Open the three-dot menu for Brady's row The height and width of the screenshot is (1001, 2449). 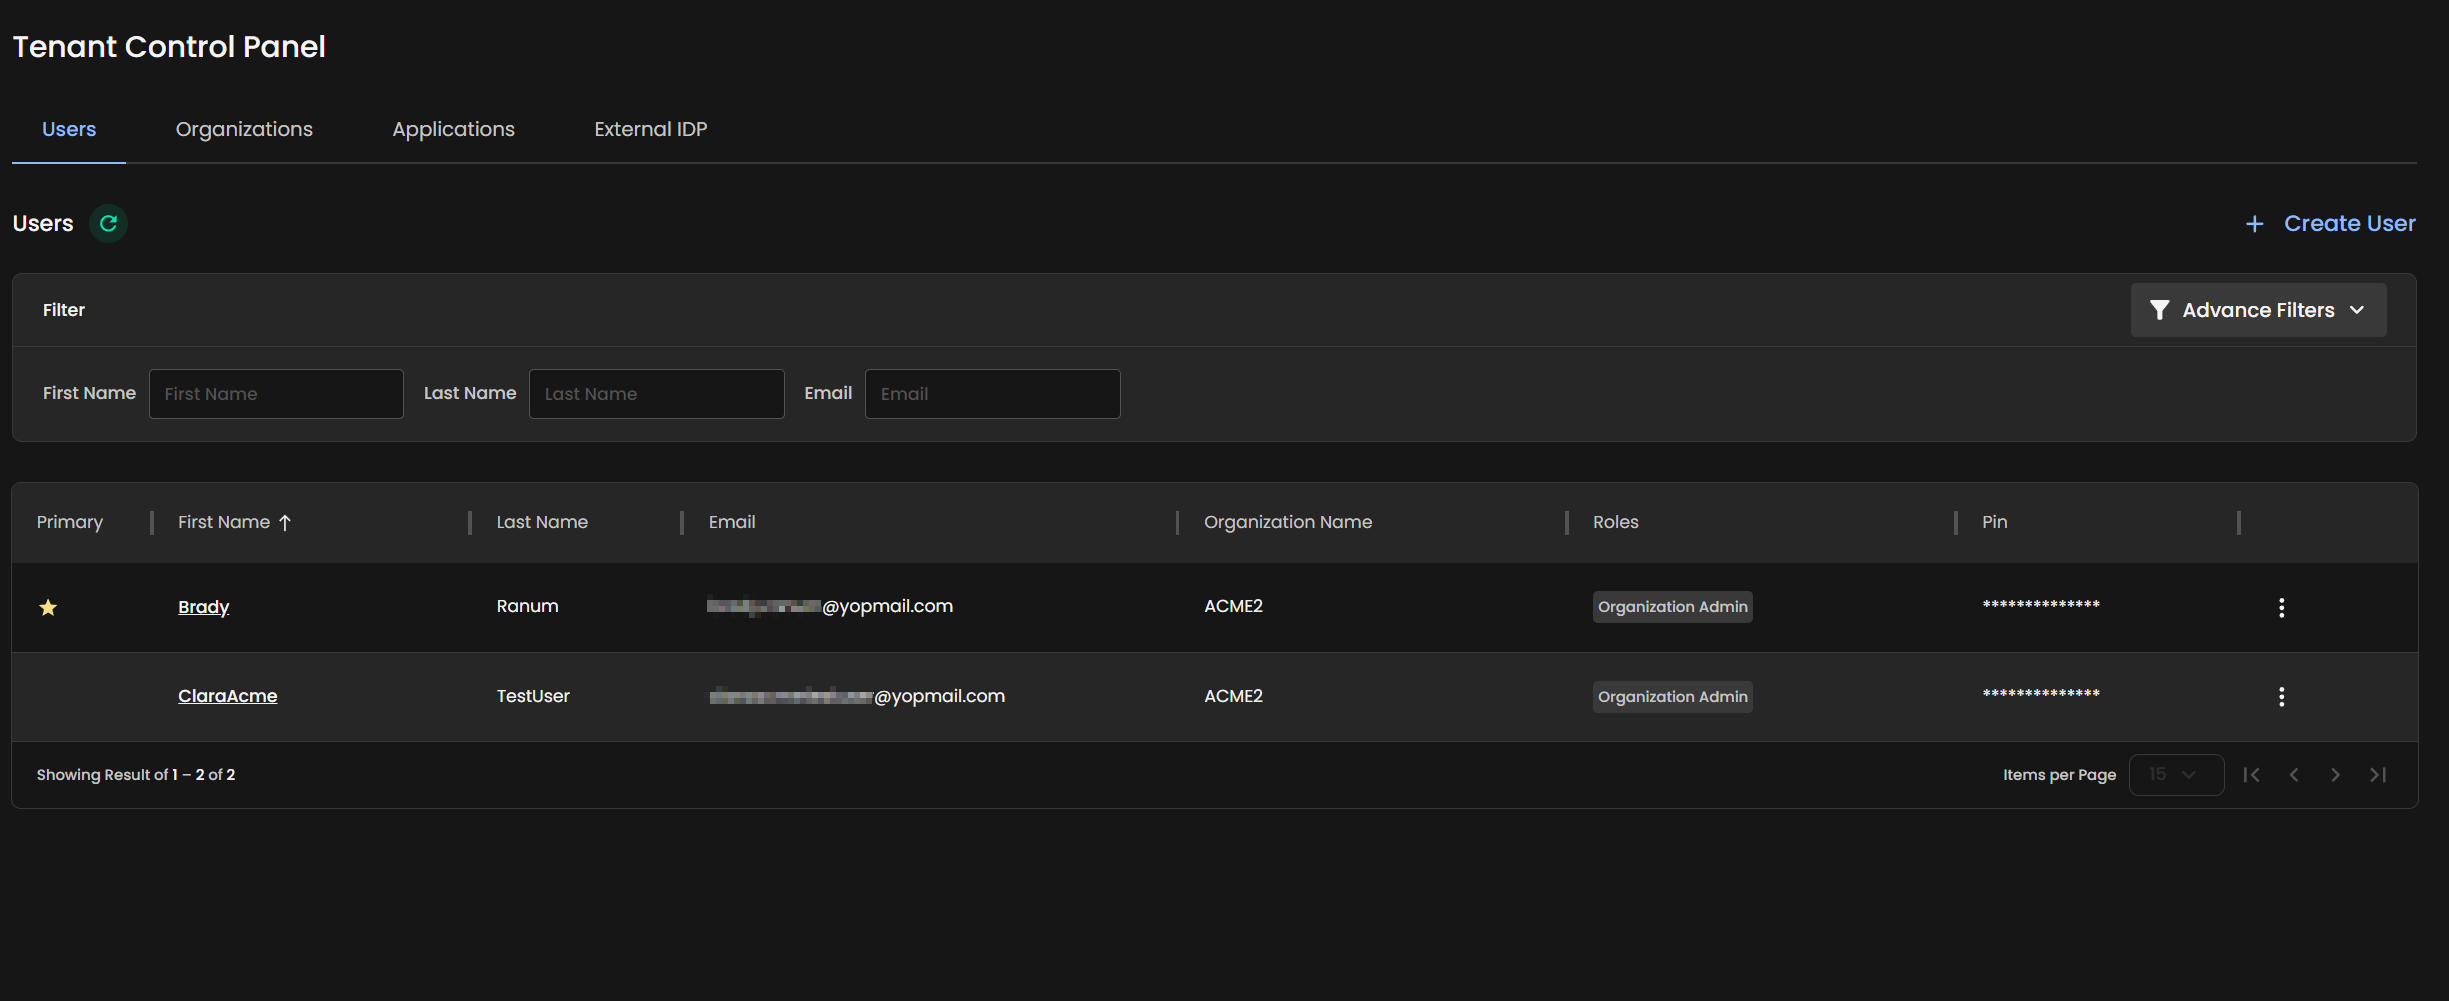tap(2281, 607)
